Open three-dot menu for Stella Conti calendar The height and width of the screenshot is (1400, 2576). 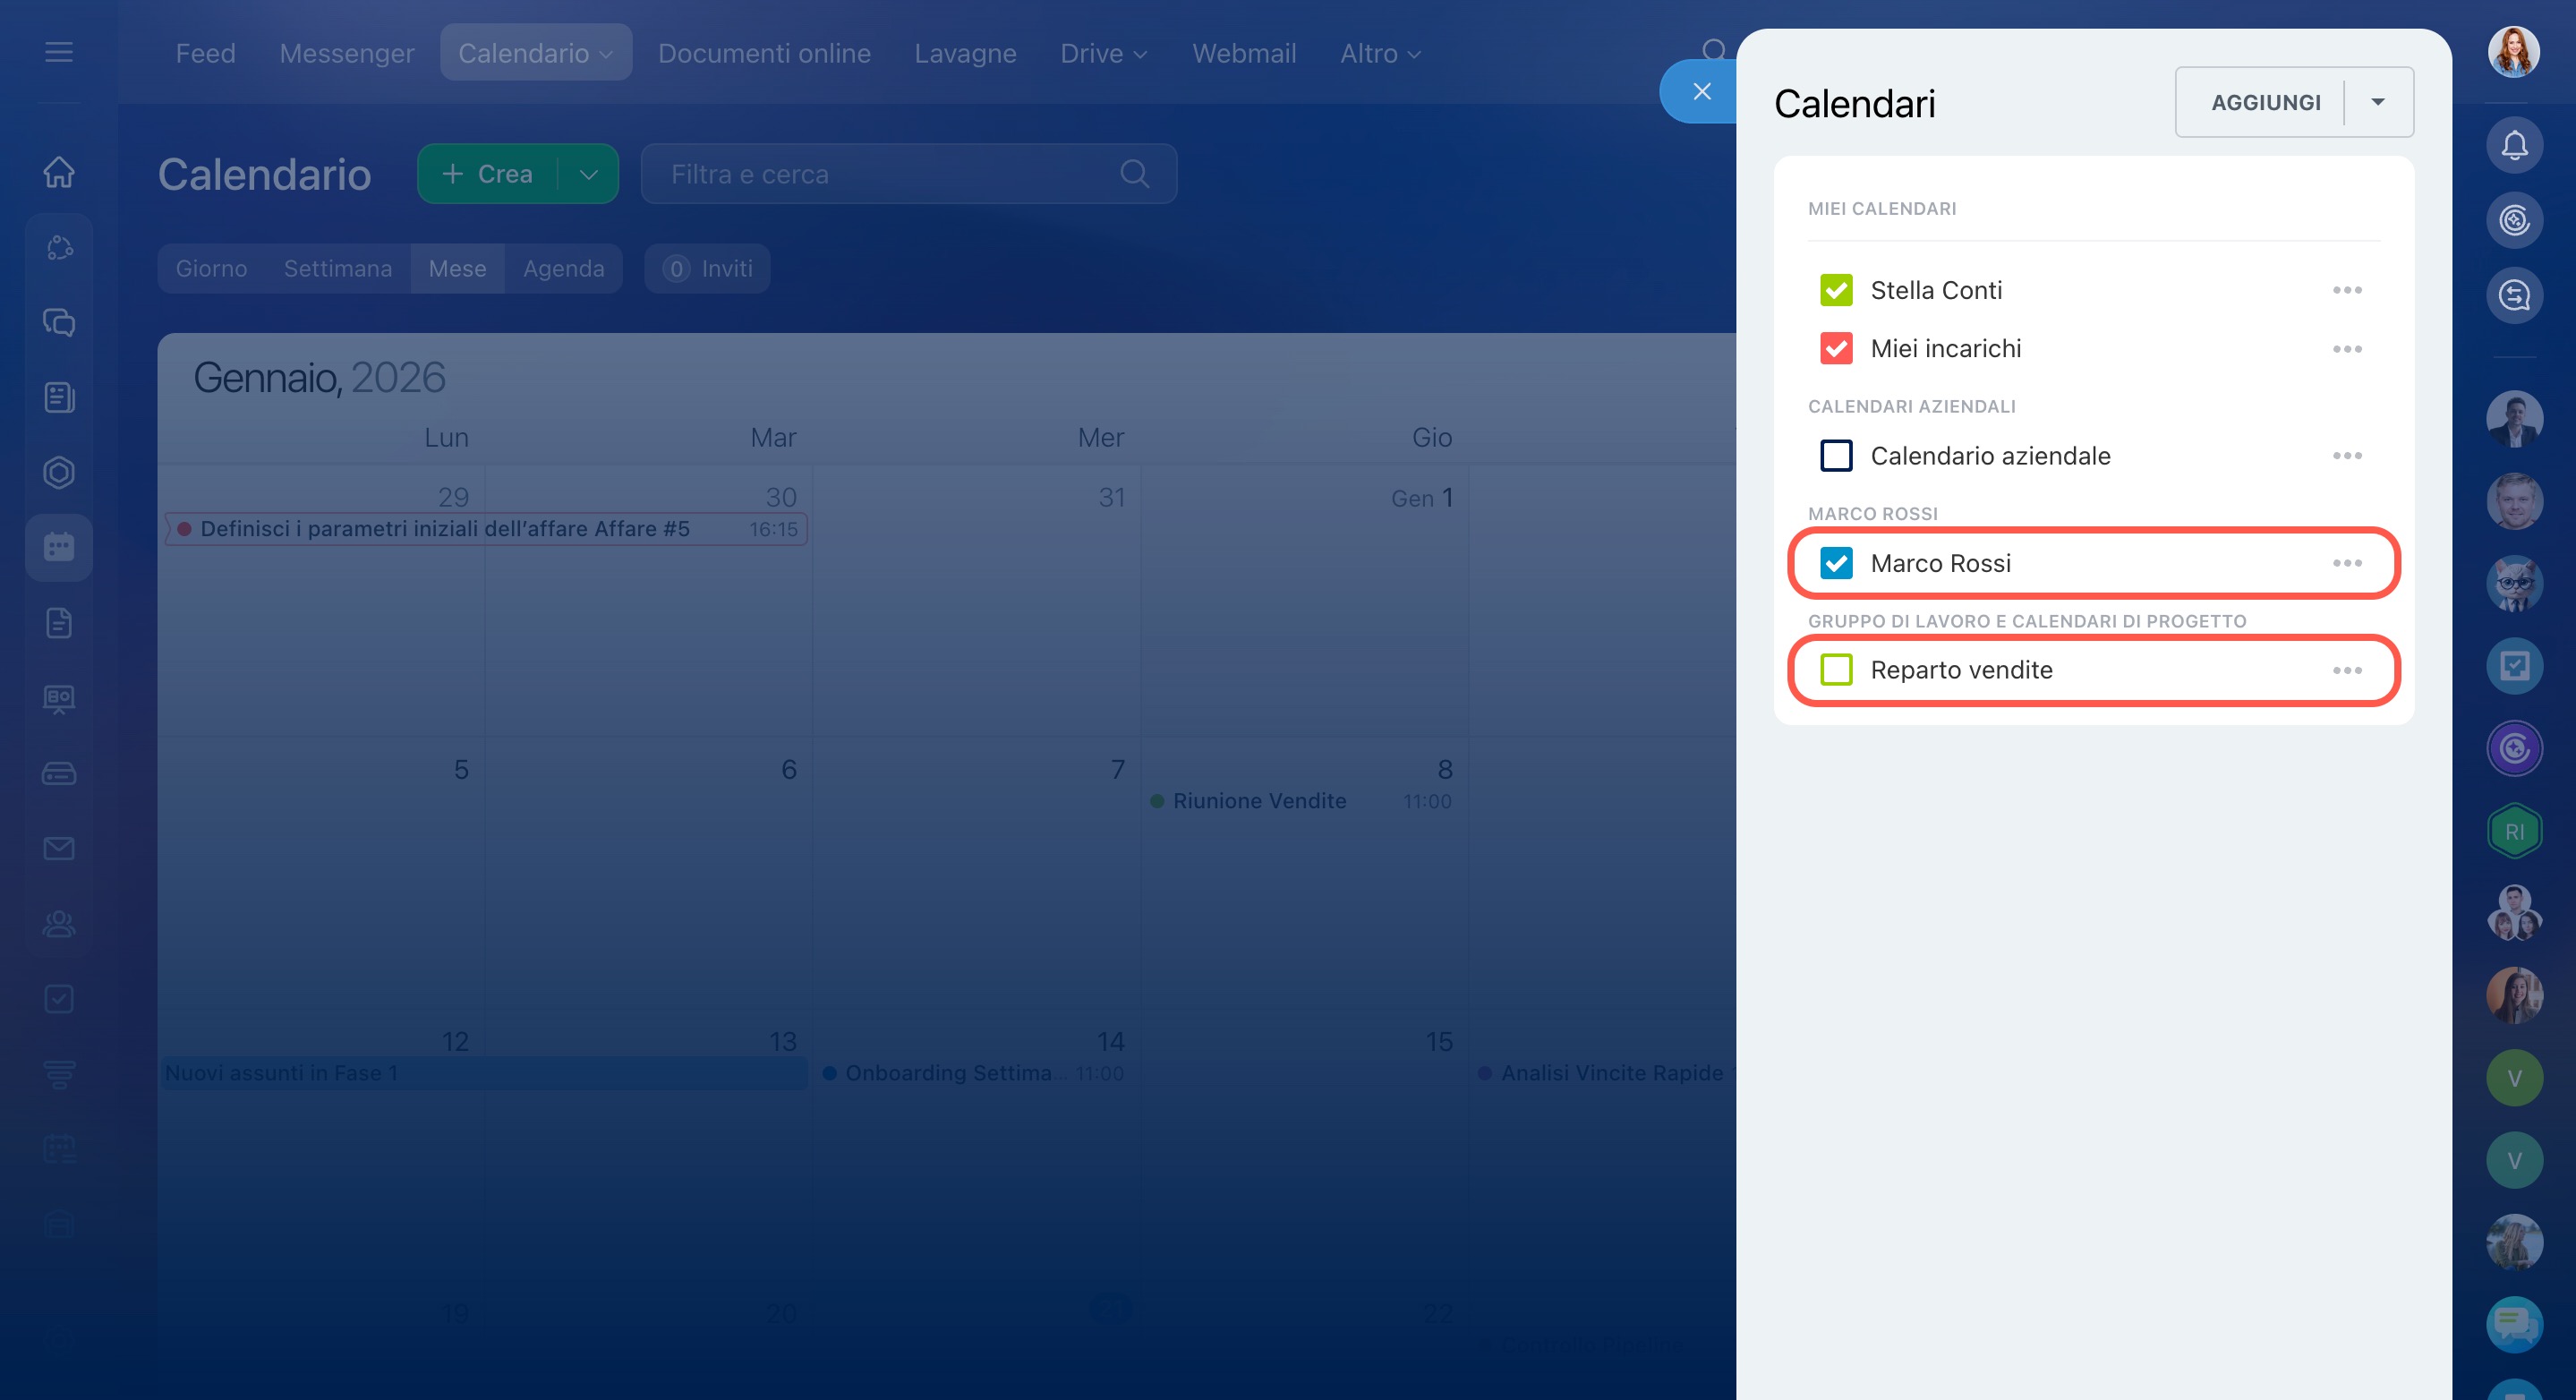pyautogui.click(x=2346, y=290)
